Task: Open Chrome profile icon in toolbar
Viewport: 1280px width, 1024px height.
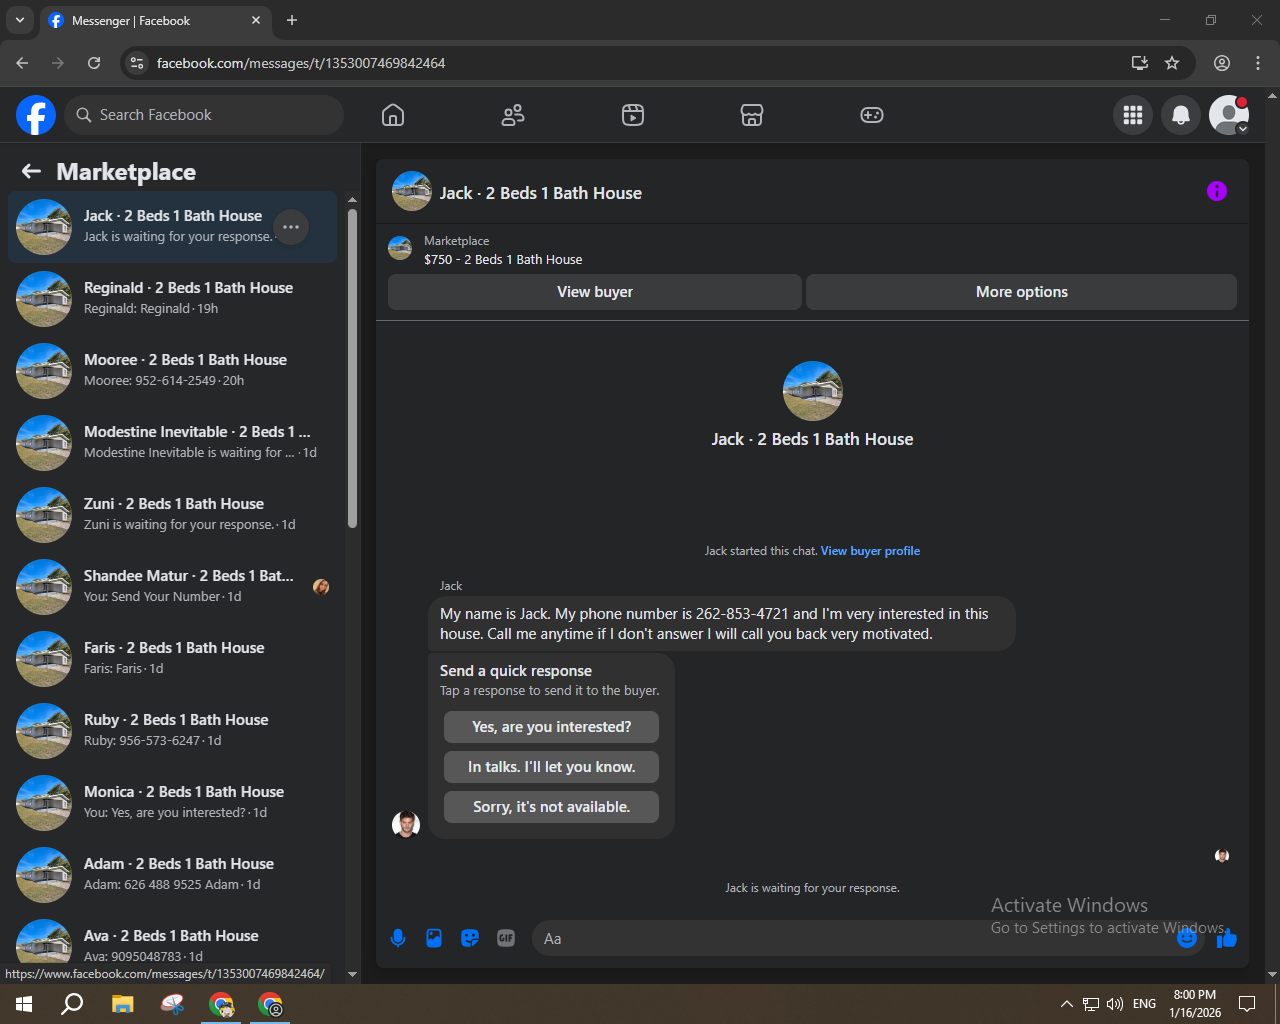Action: (x=1222, y=63)
